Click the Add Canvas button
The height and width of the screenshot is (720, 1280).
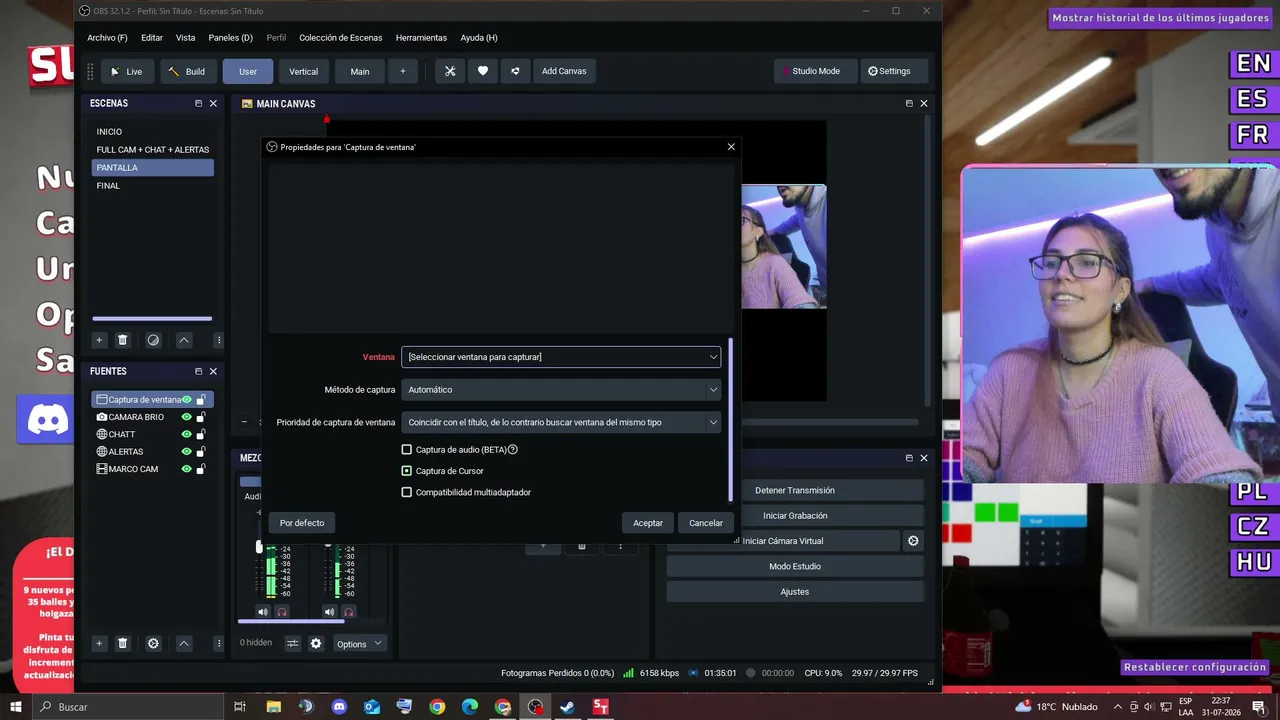564,71
